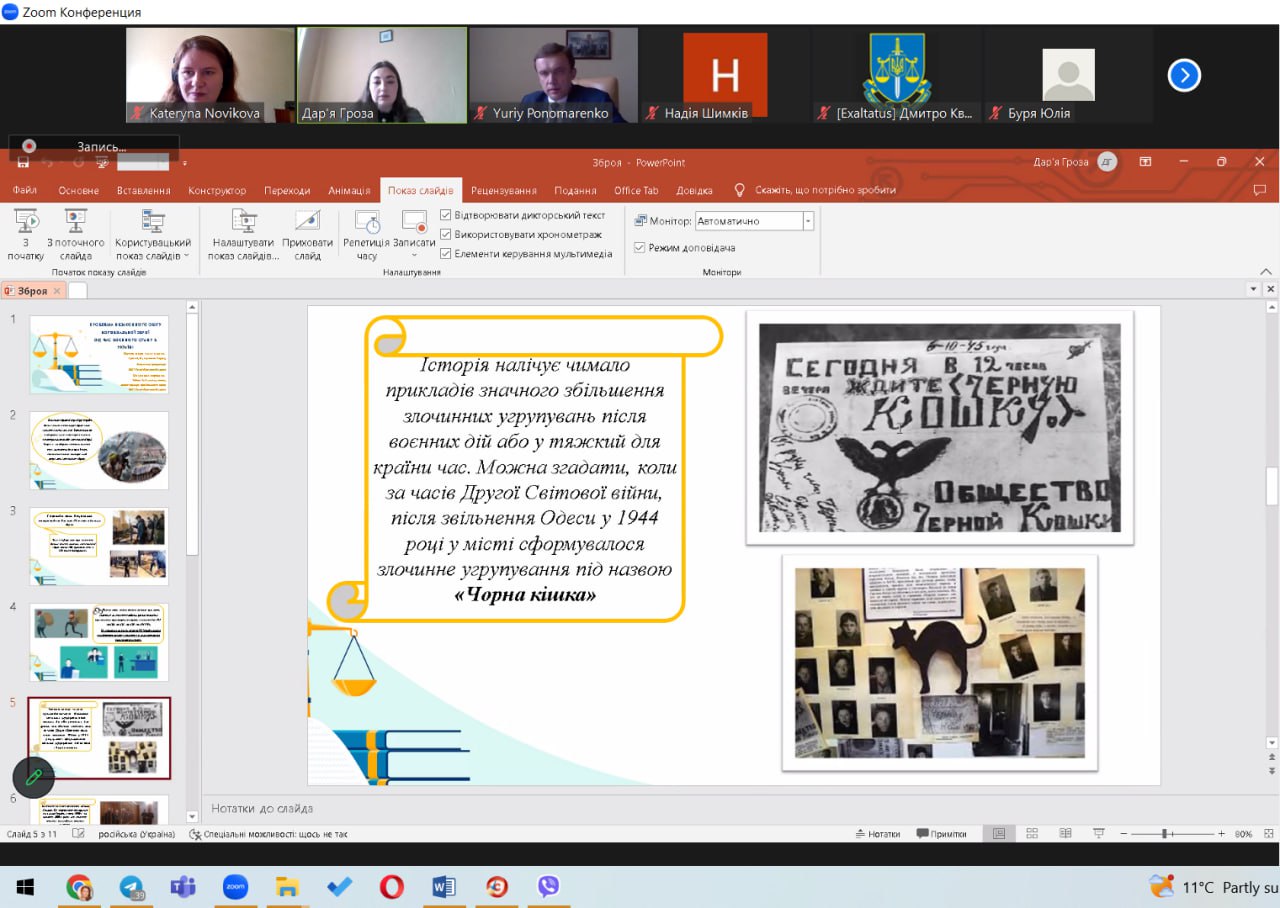Switch to slide sorter view icon
The image size is (1280, 908).
[1032, 833]
